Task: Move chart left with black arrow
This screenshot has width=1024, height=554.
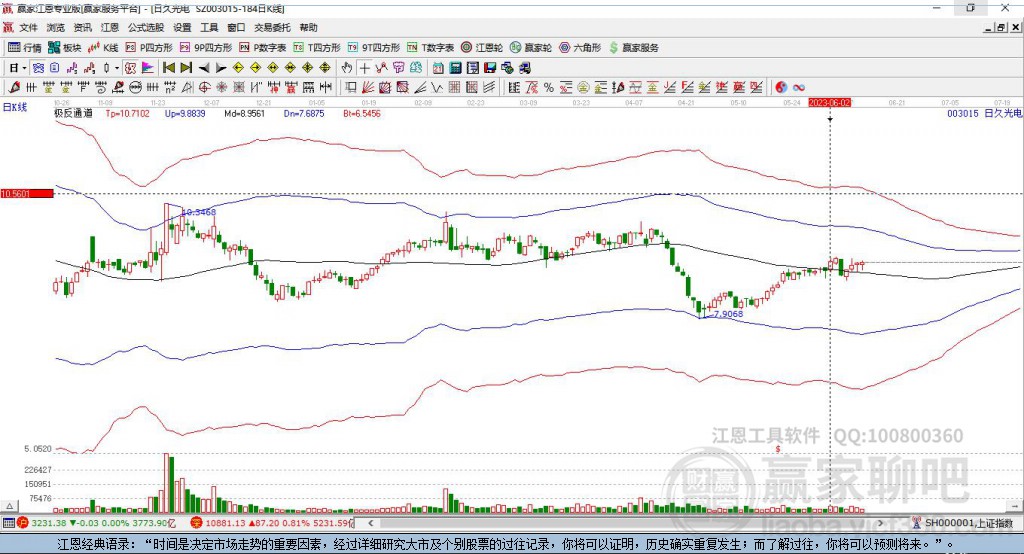Action: point(204,68)
